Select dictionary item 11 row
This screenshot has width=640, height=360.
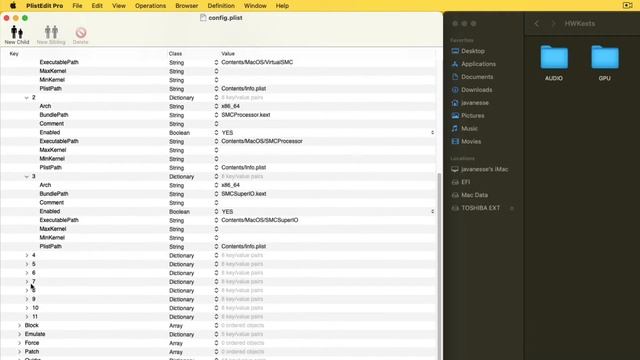tap(218, 317)
